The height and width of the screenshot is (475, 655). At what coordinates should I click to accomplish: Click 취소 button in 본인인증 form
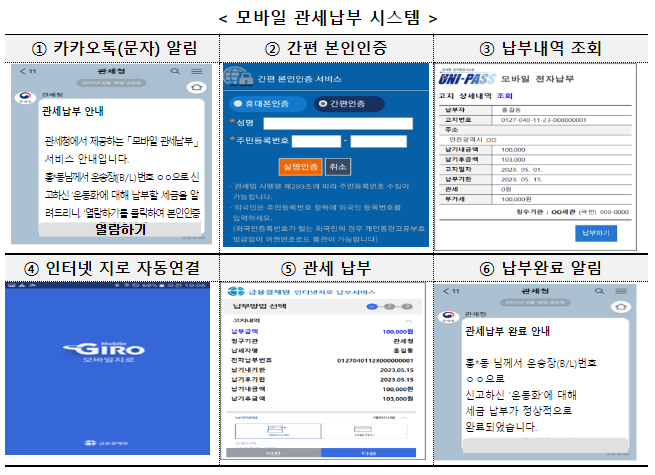tap(338, 167)
